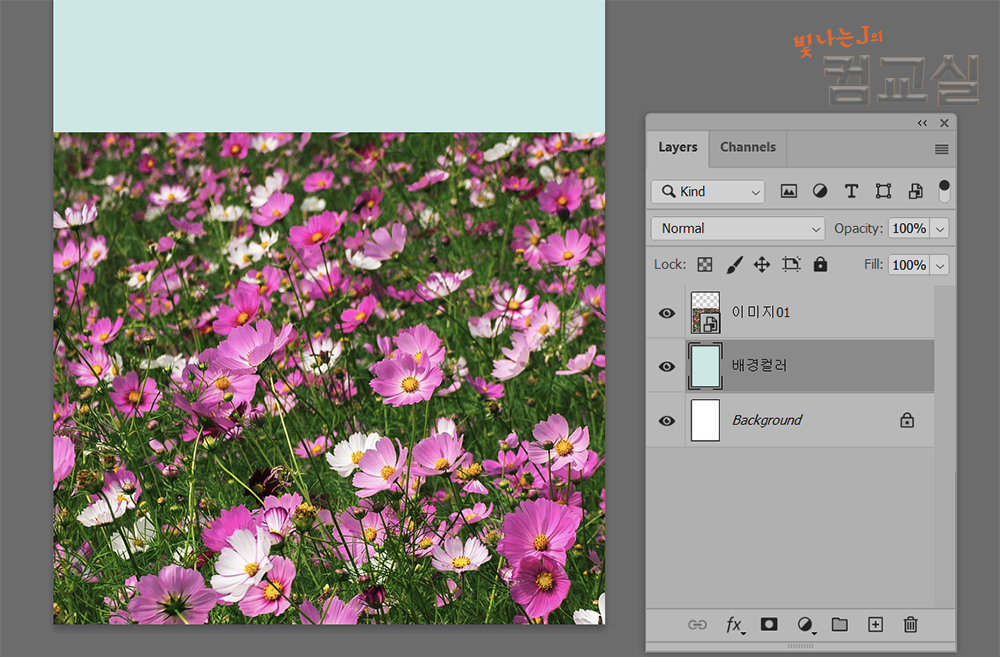Image resolution: width=1000 pixels, height=657 pixels.
Task: Filter layers by adjustment layer type
Action: (820, 191)
